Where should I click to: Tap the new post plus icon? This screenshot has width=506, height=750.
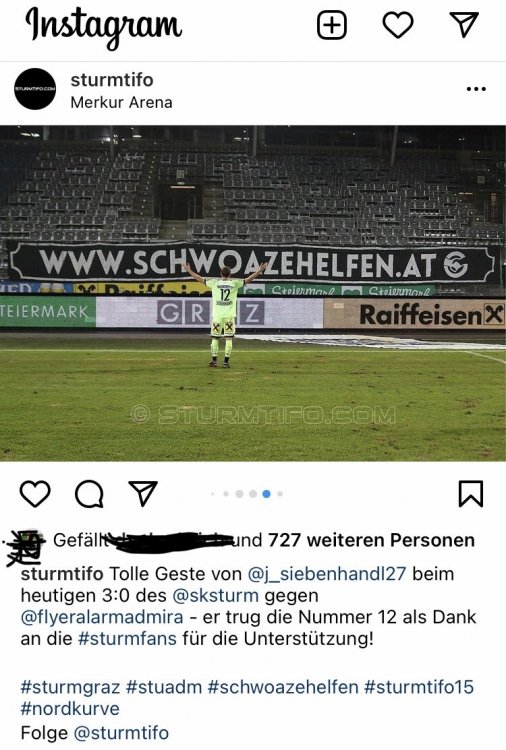331,25
